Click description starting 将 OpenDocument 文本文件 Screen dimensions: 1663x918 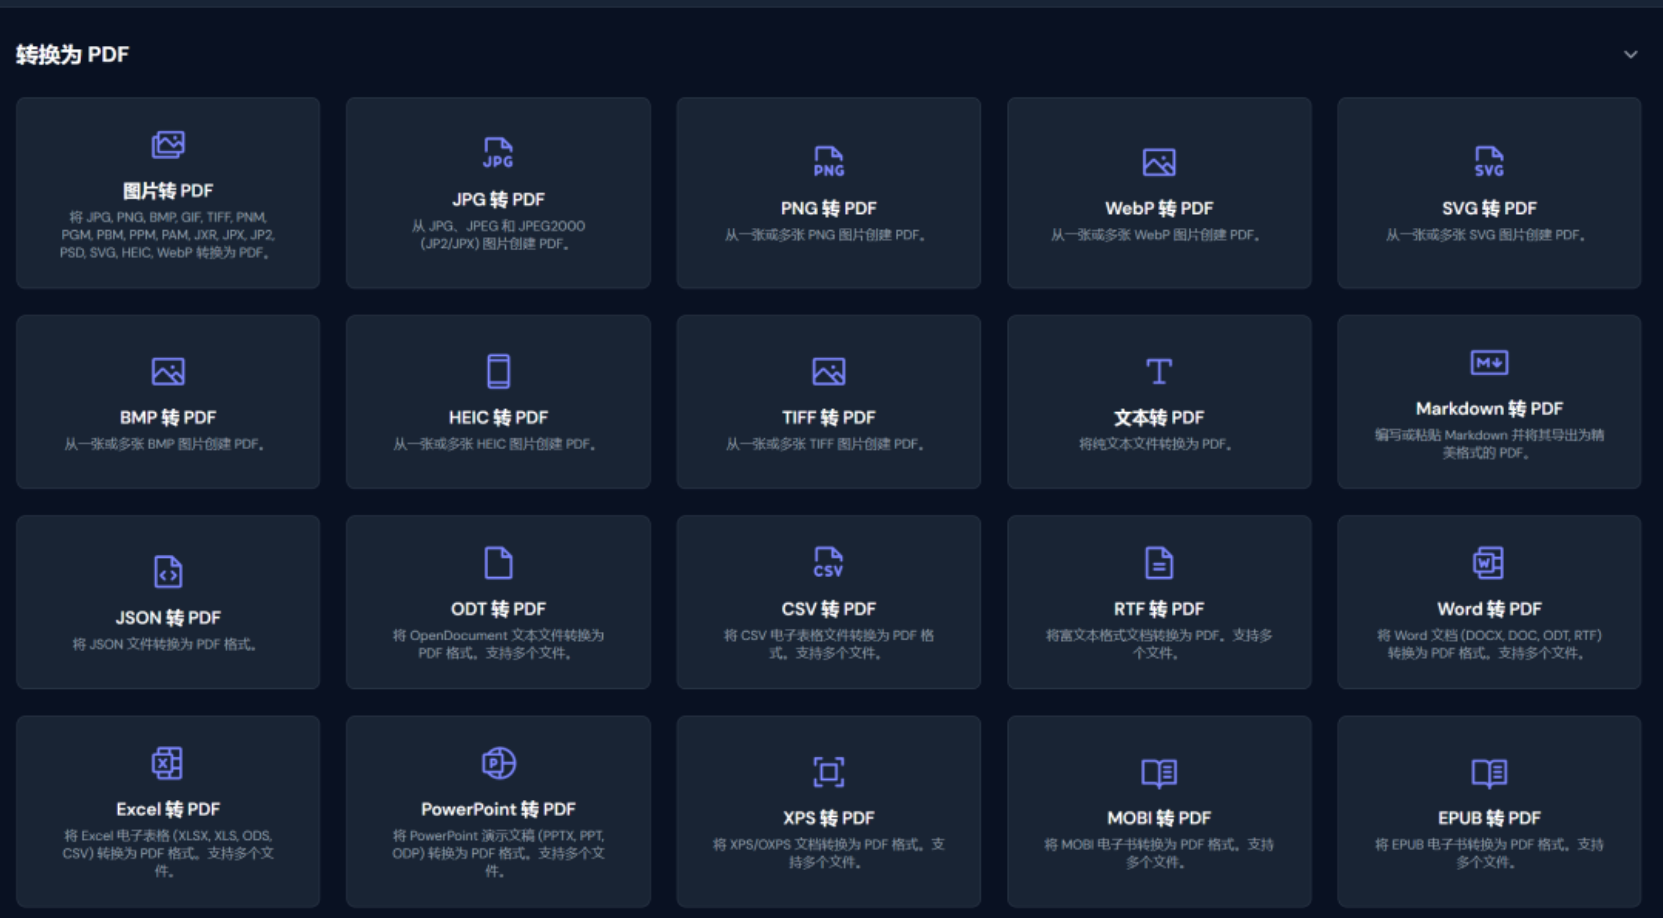click(498, 644)
